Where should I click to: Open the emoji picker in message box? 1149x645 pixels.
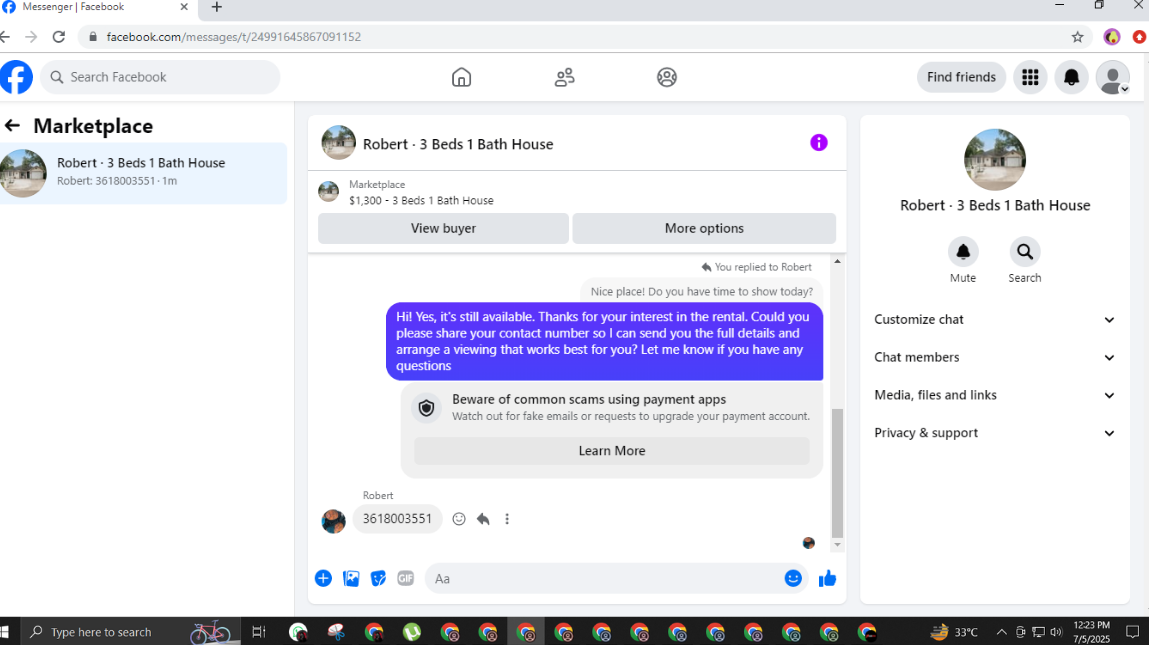pos(793,578)
